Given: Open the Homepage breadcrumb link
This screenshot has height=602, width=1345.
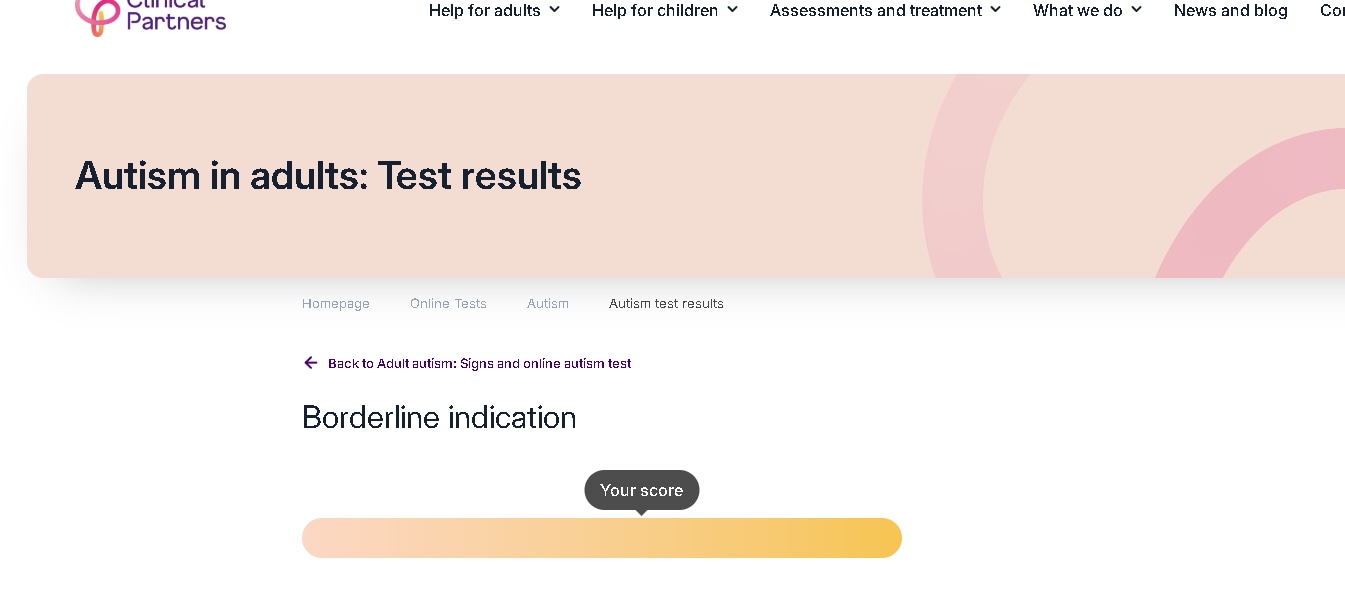Looking at the screenshot, I should (336, 304).
